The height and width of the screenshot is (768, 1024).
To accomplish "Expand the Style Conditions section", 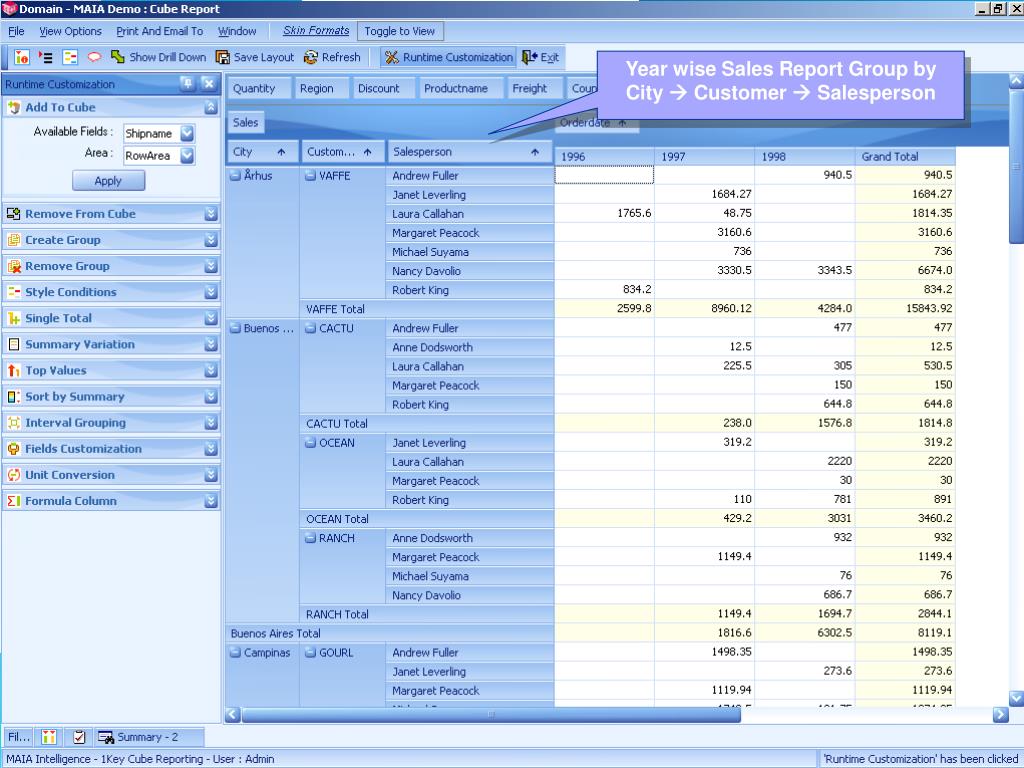I will point(211,292).
